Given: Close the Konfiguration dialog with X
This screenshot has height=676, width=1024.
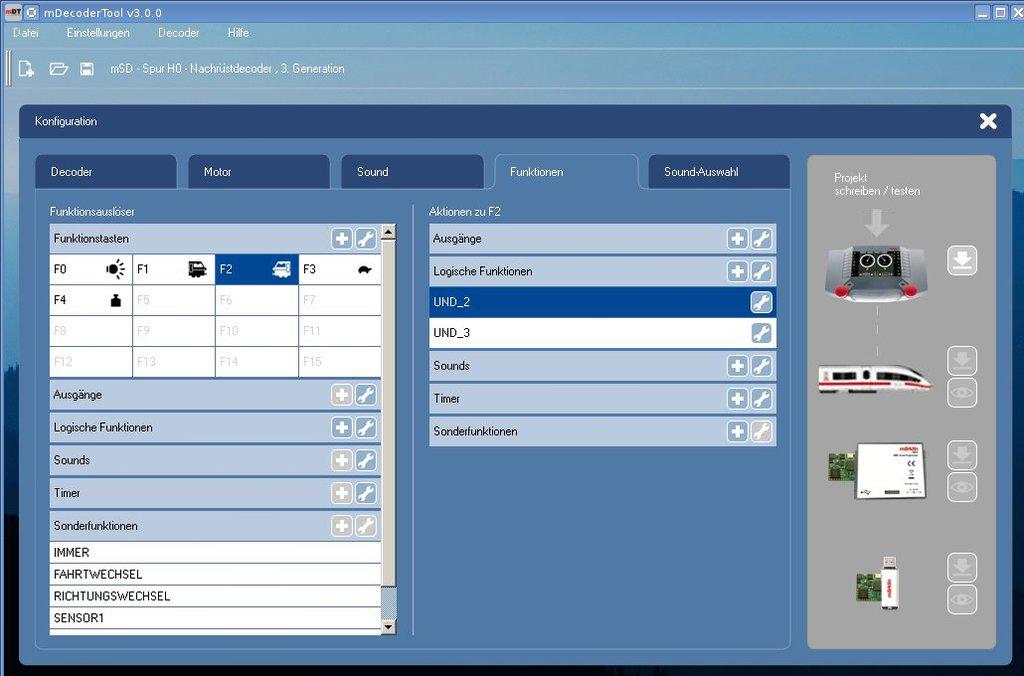Looking at the screenshot, I should 988,121.
